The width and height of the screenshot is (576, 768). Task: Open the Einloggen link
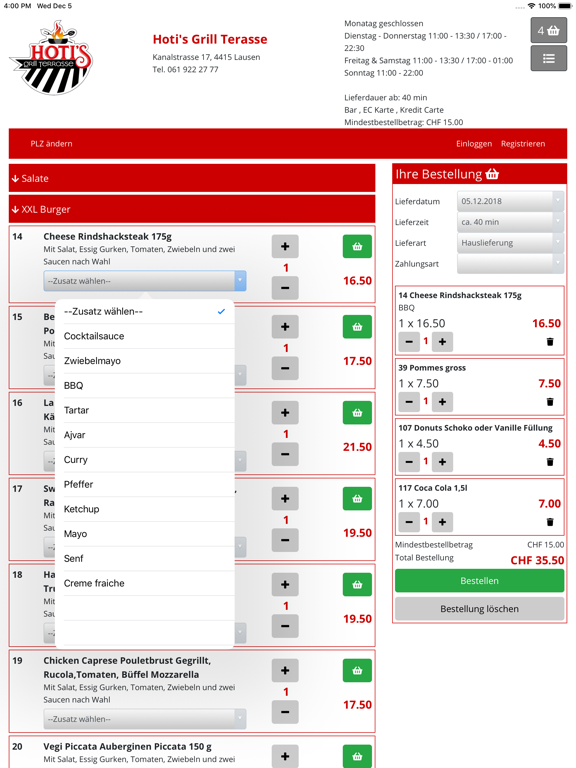tap(474, 144)
